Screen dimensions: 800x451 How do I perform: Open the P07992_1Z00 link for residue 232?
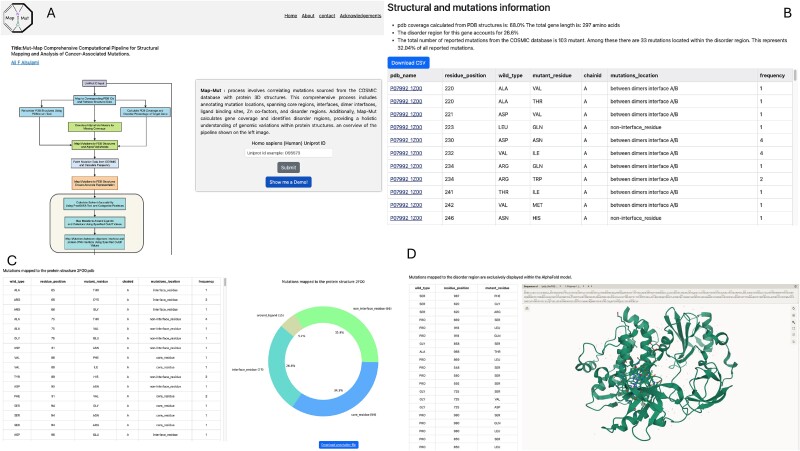click(406, 153)
